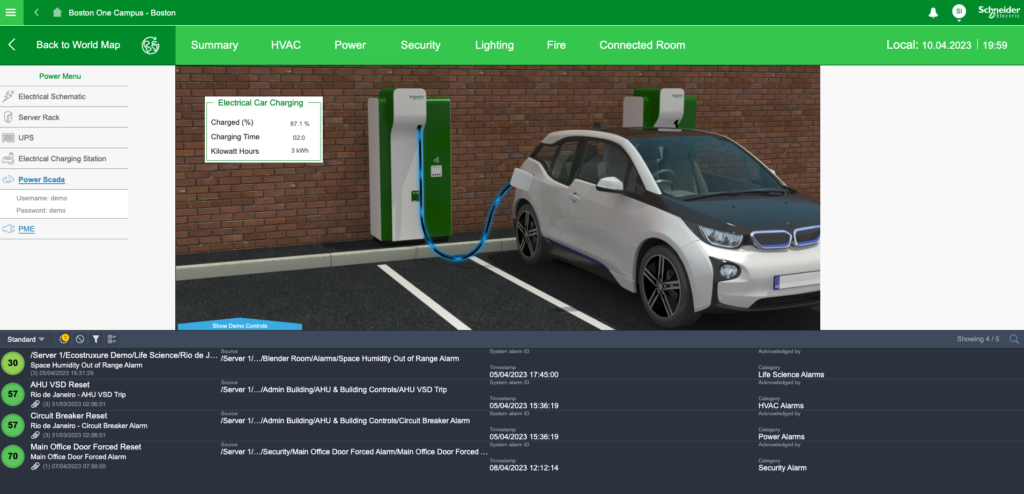
Task: Click the Electrical Schematic icon
Action: click(x=8, y=97)
